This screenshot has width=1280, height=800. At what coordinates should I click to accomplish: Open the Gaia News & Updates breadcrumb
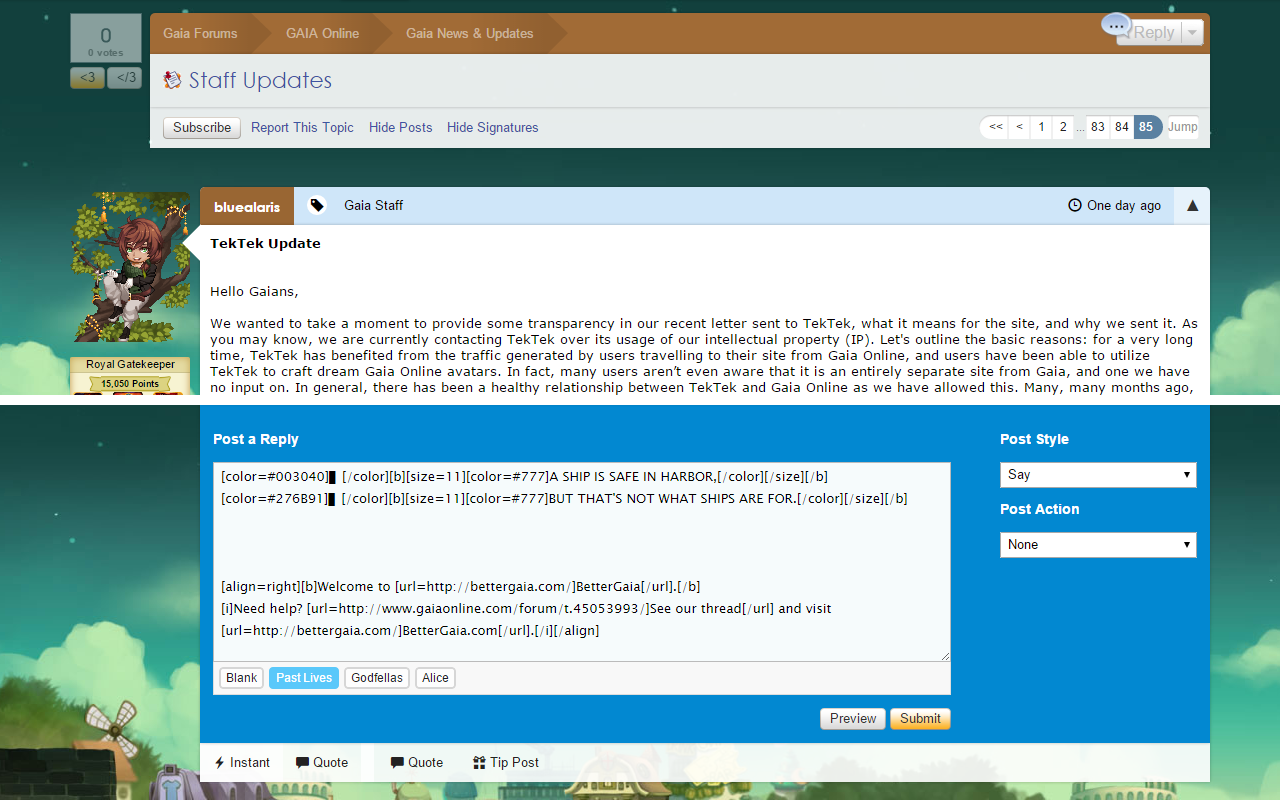[x=469, y=33]
